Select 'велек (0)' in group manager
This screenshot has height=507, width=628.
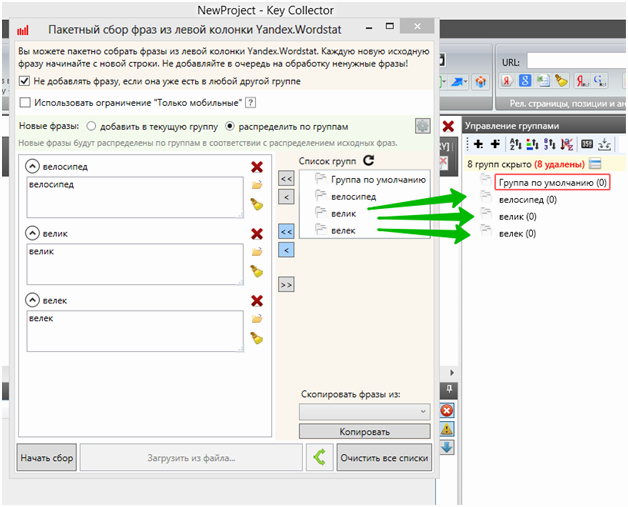[x=517, y=233]
